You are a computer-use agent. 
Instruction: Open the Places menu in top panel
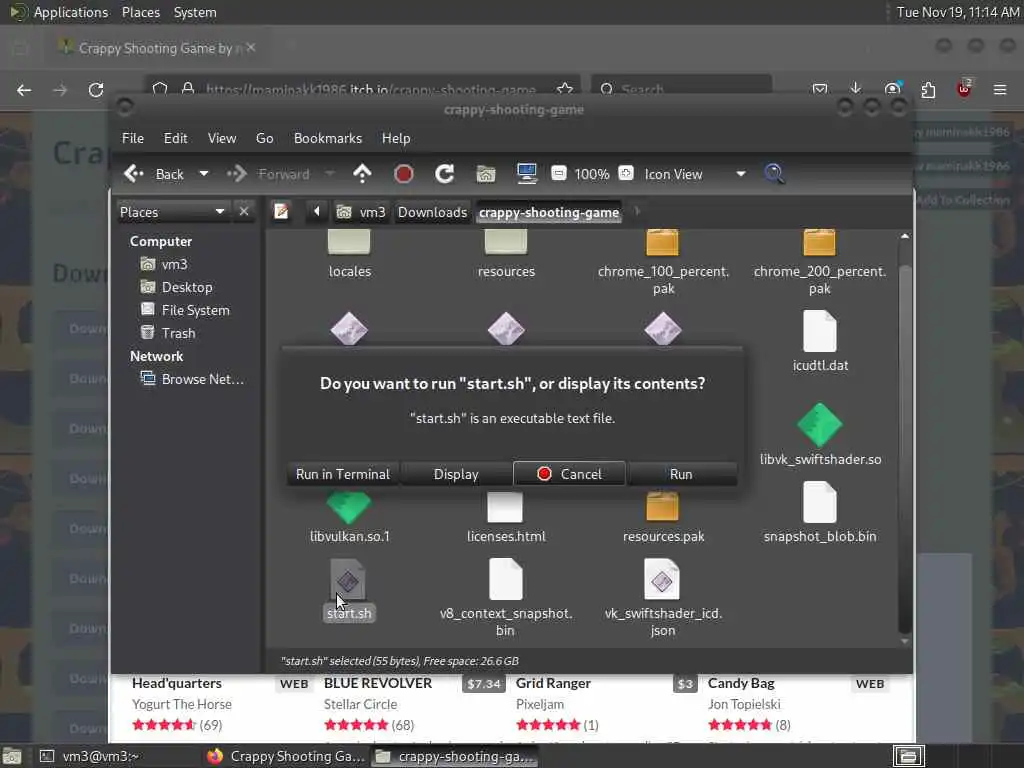[140, 12]
